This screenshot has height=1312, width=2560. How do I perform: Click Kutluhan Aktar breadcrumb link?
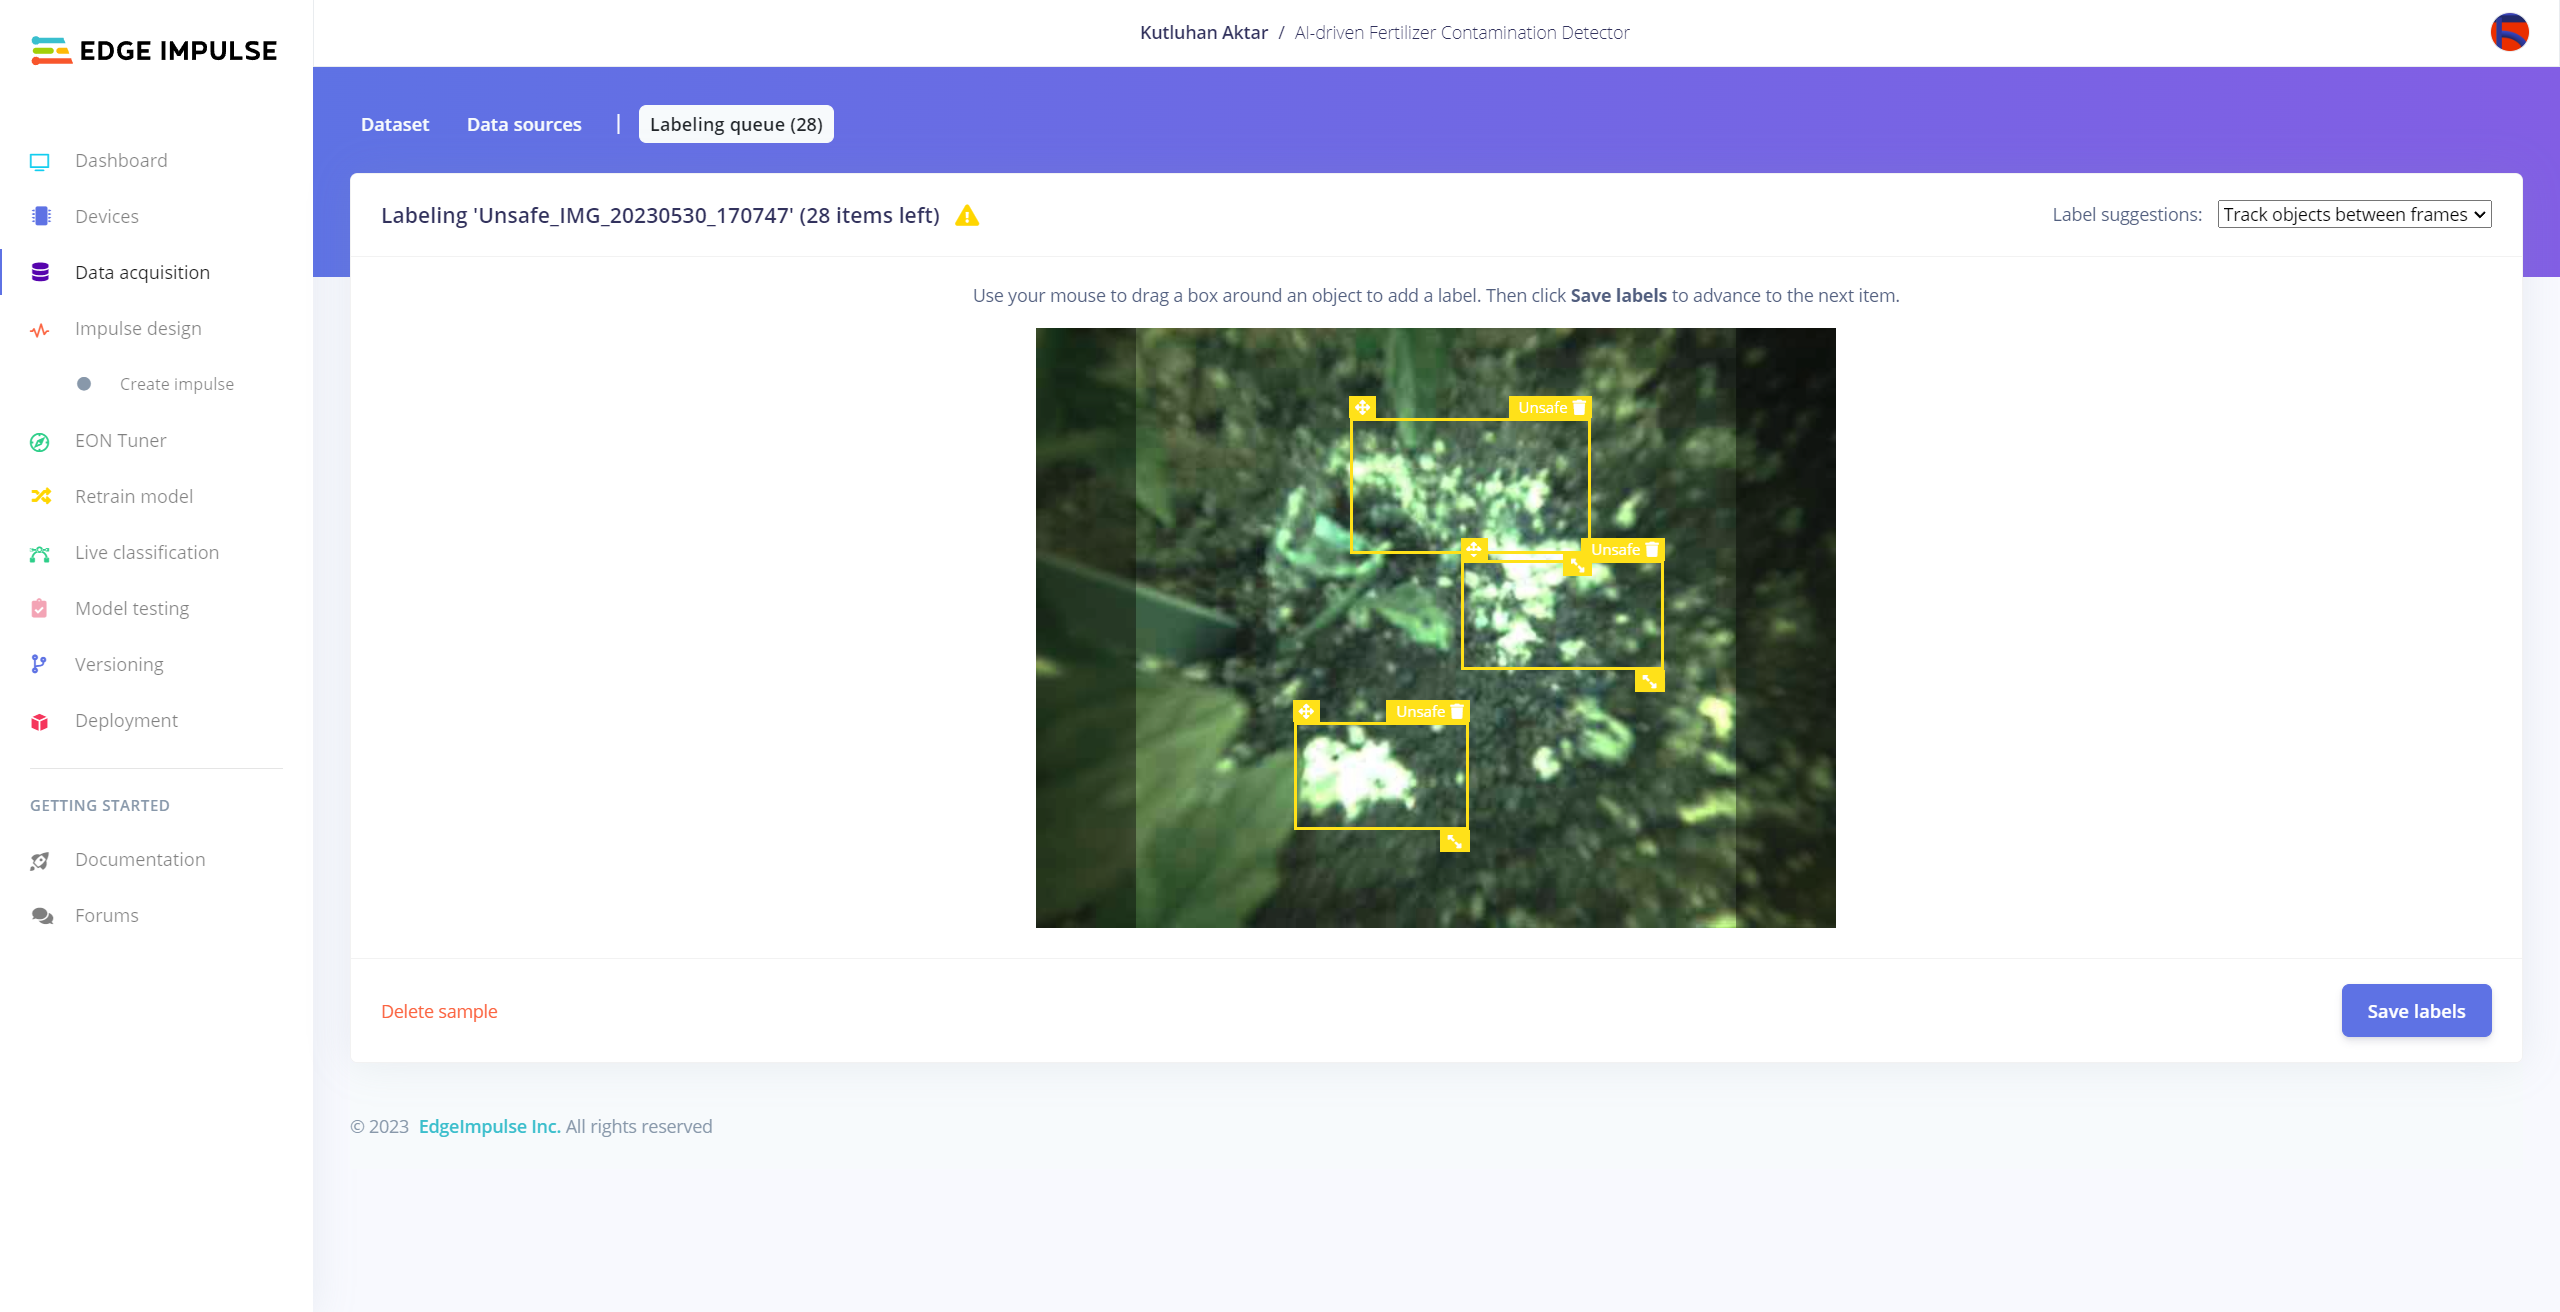[1203, 33]
